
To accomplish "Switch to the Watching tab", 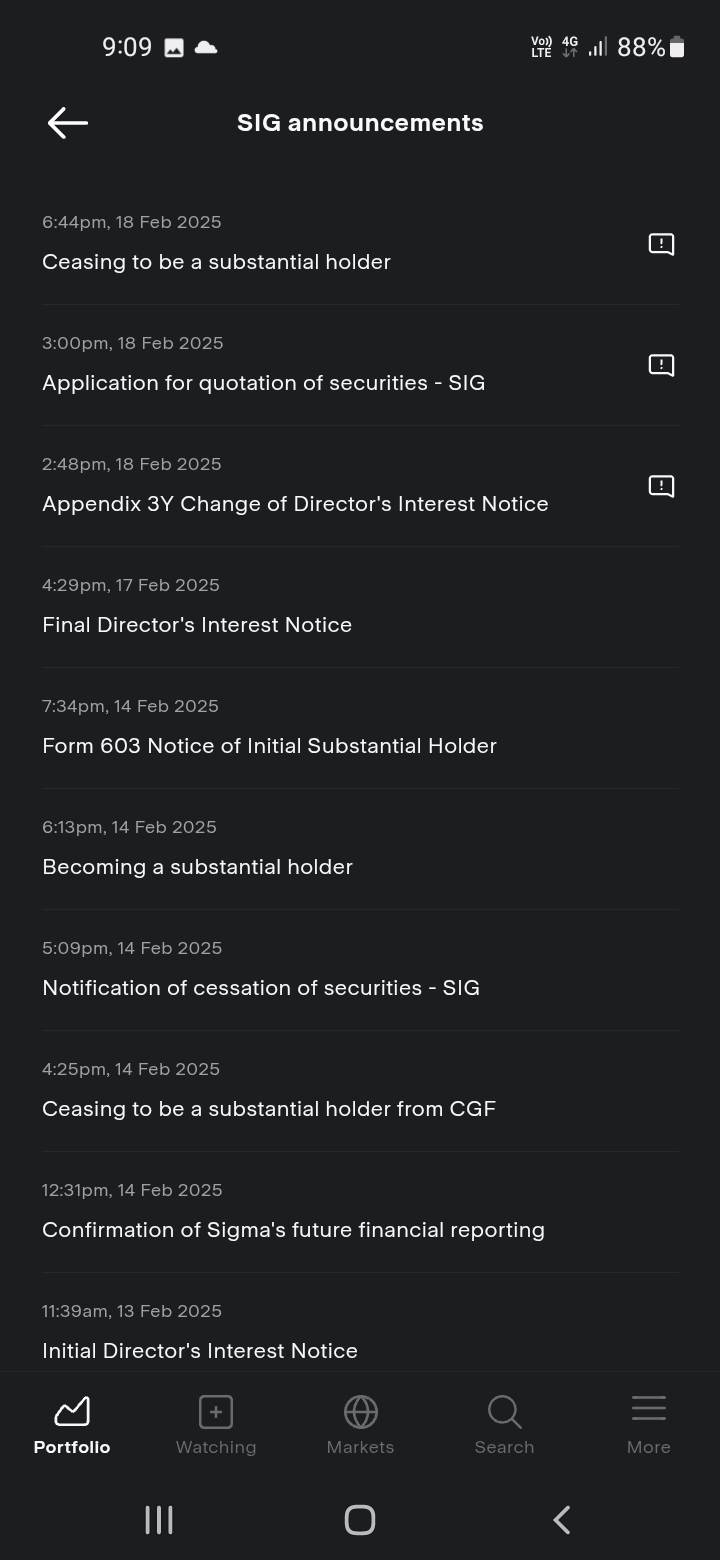I will (x=216, y=1425).
